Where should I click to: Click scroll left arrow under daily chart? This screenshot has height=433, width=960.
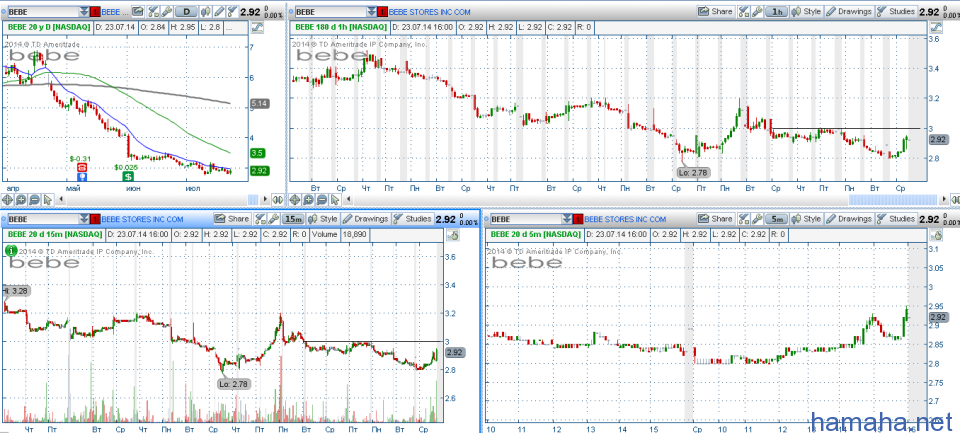tap(61, 199)
